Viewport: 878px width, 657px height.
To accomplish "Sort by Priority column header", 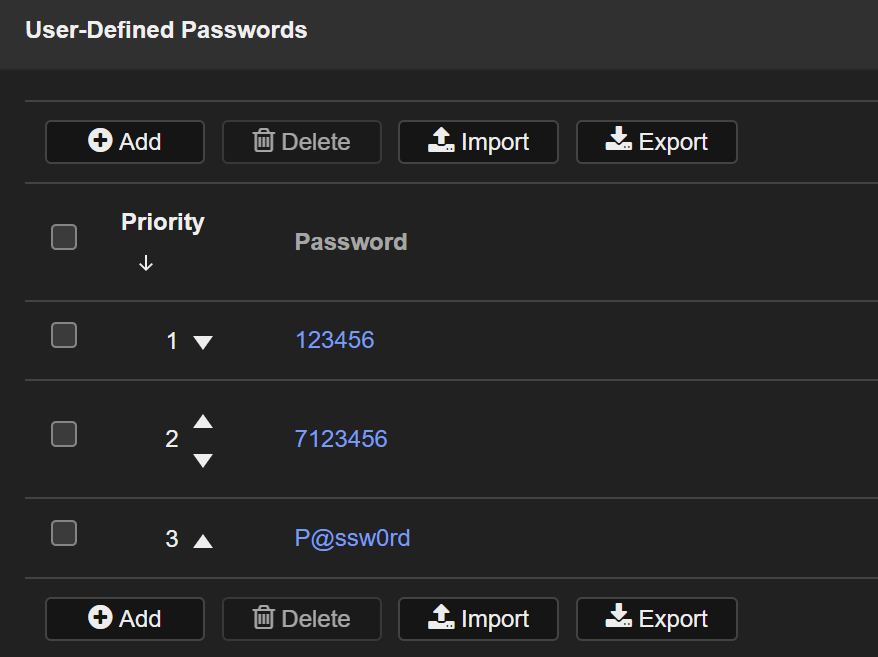I will pyautogui.click(x=162, y=223).
